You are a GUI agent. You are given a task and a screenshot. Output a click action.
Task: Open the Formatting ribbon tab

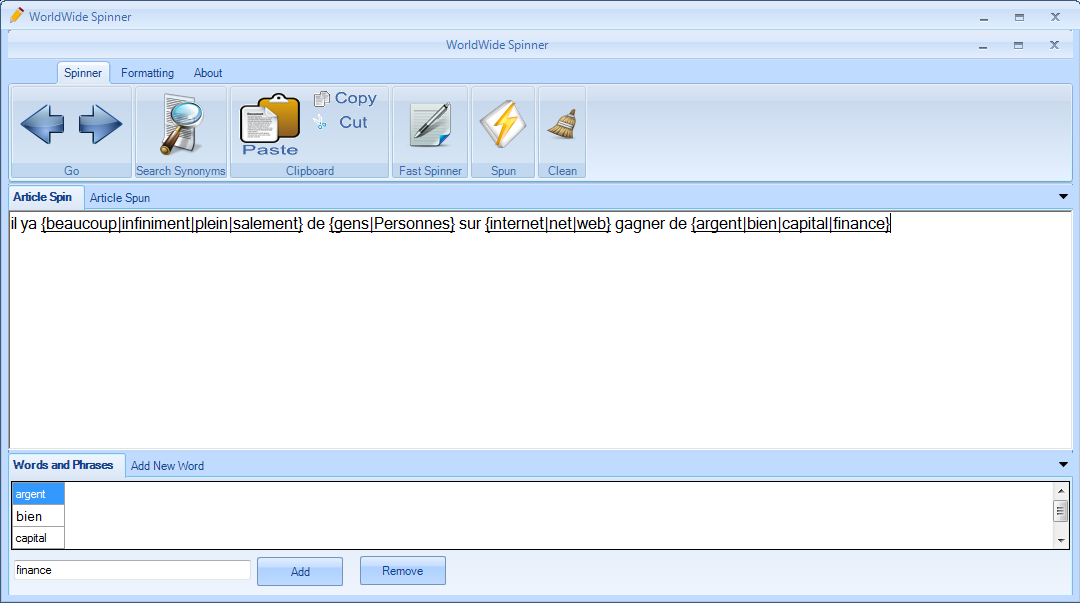pyautogui.click(x=147, y=72)
